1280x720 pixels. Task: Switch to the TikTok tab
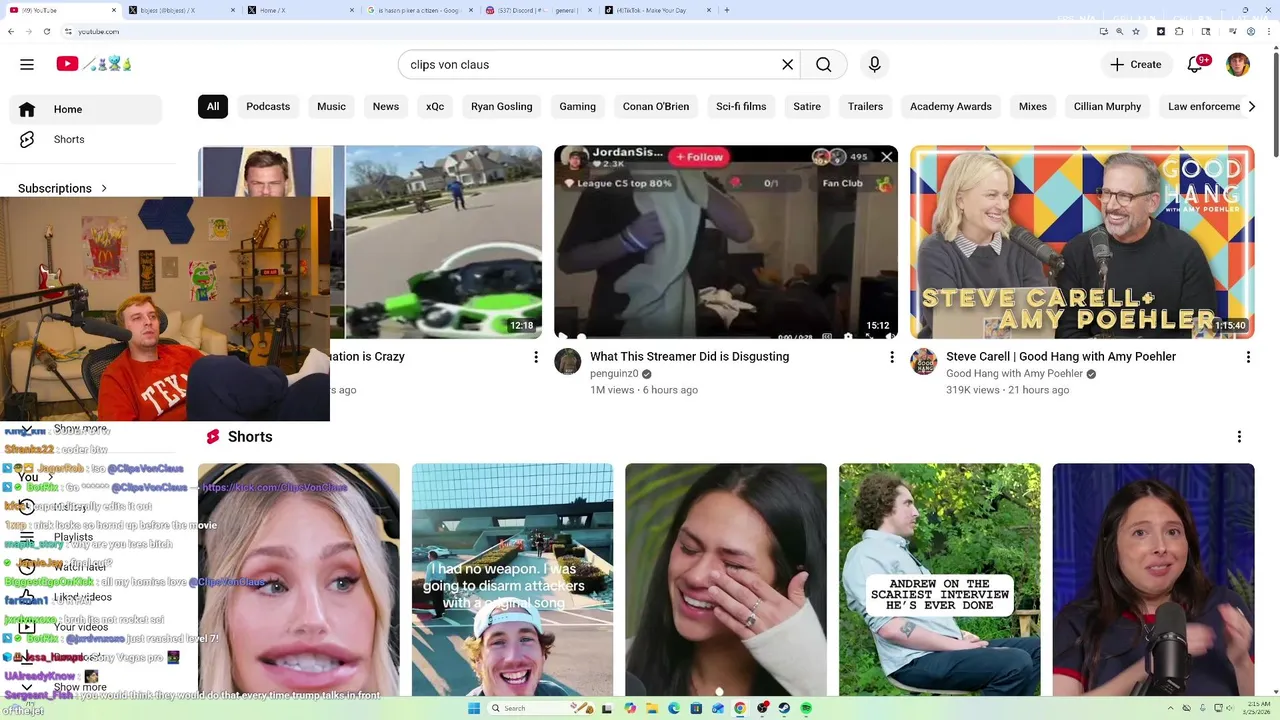(657, 10)
